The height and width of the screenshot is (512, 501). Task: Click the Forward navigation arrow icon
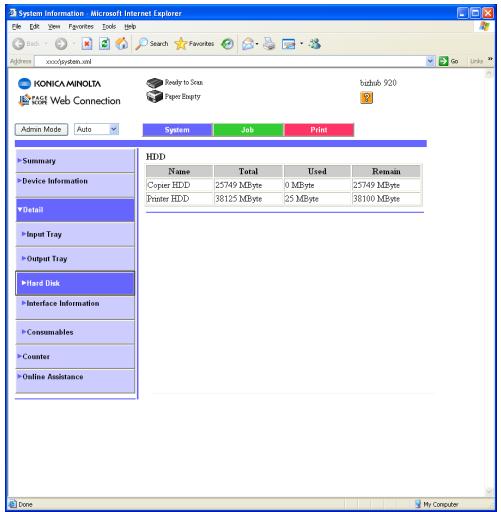pos(61,44)
